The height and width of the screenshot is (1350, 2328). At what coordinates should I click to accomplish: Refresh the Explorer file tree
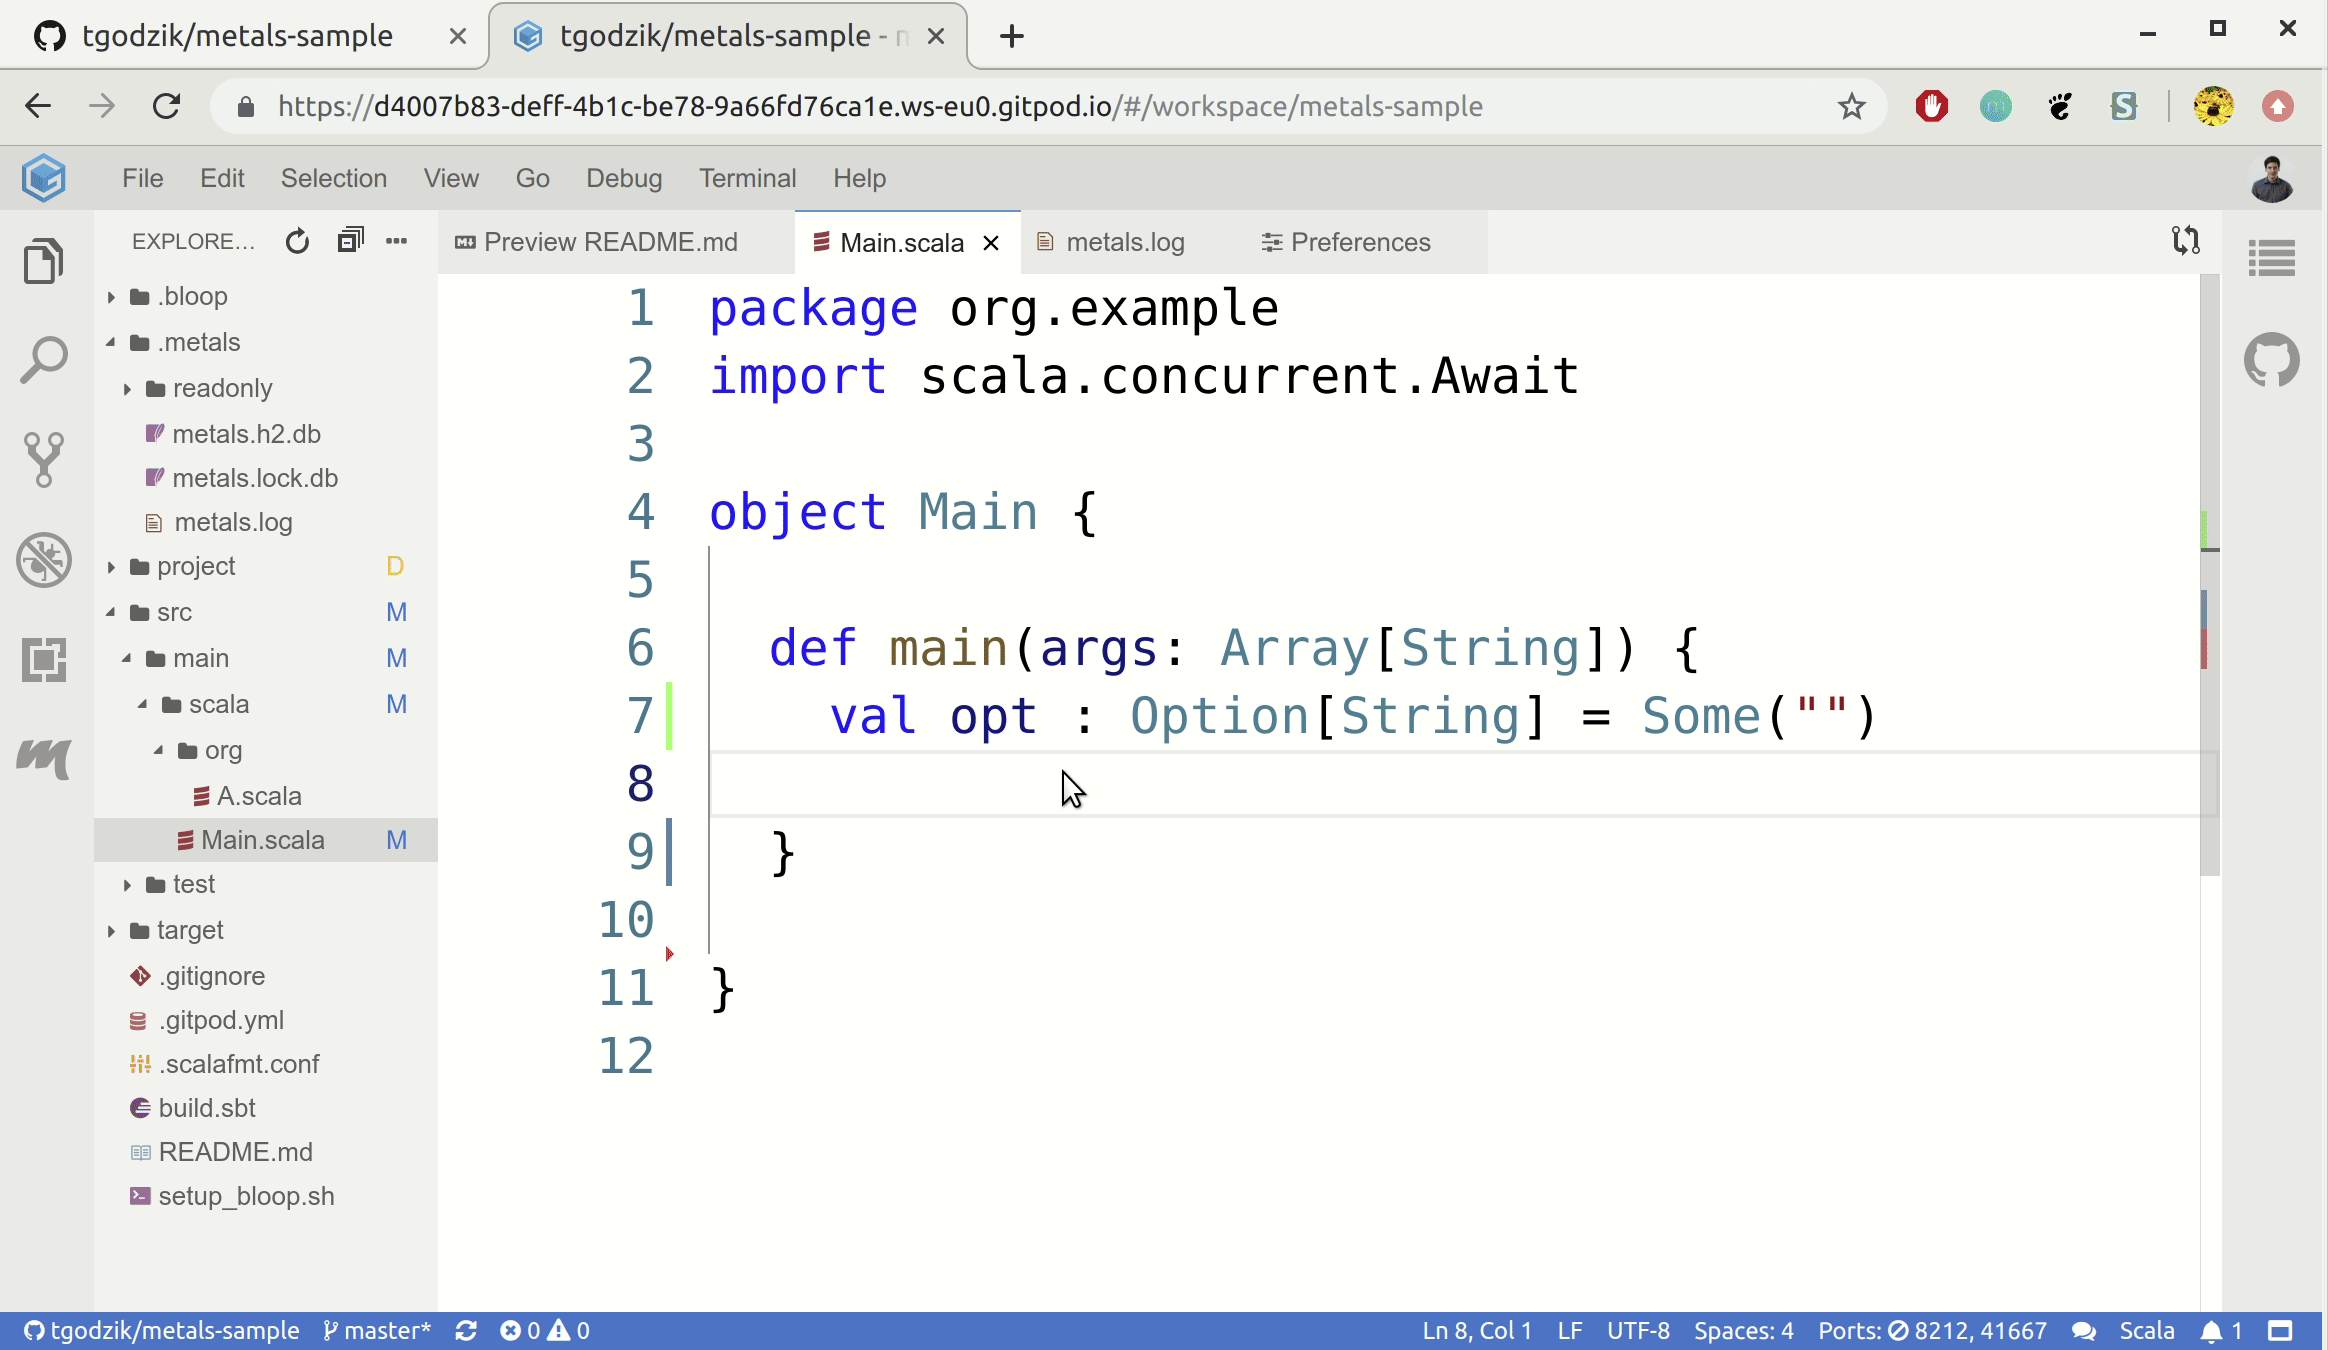point(297,242)
